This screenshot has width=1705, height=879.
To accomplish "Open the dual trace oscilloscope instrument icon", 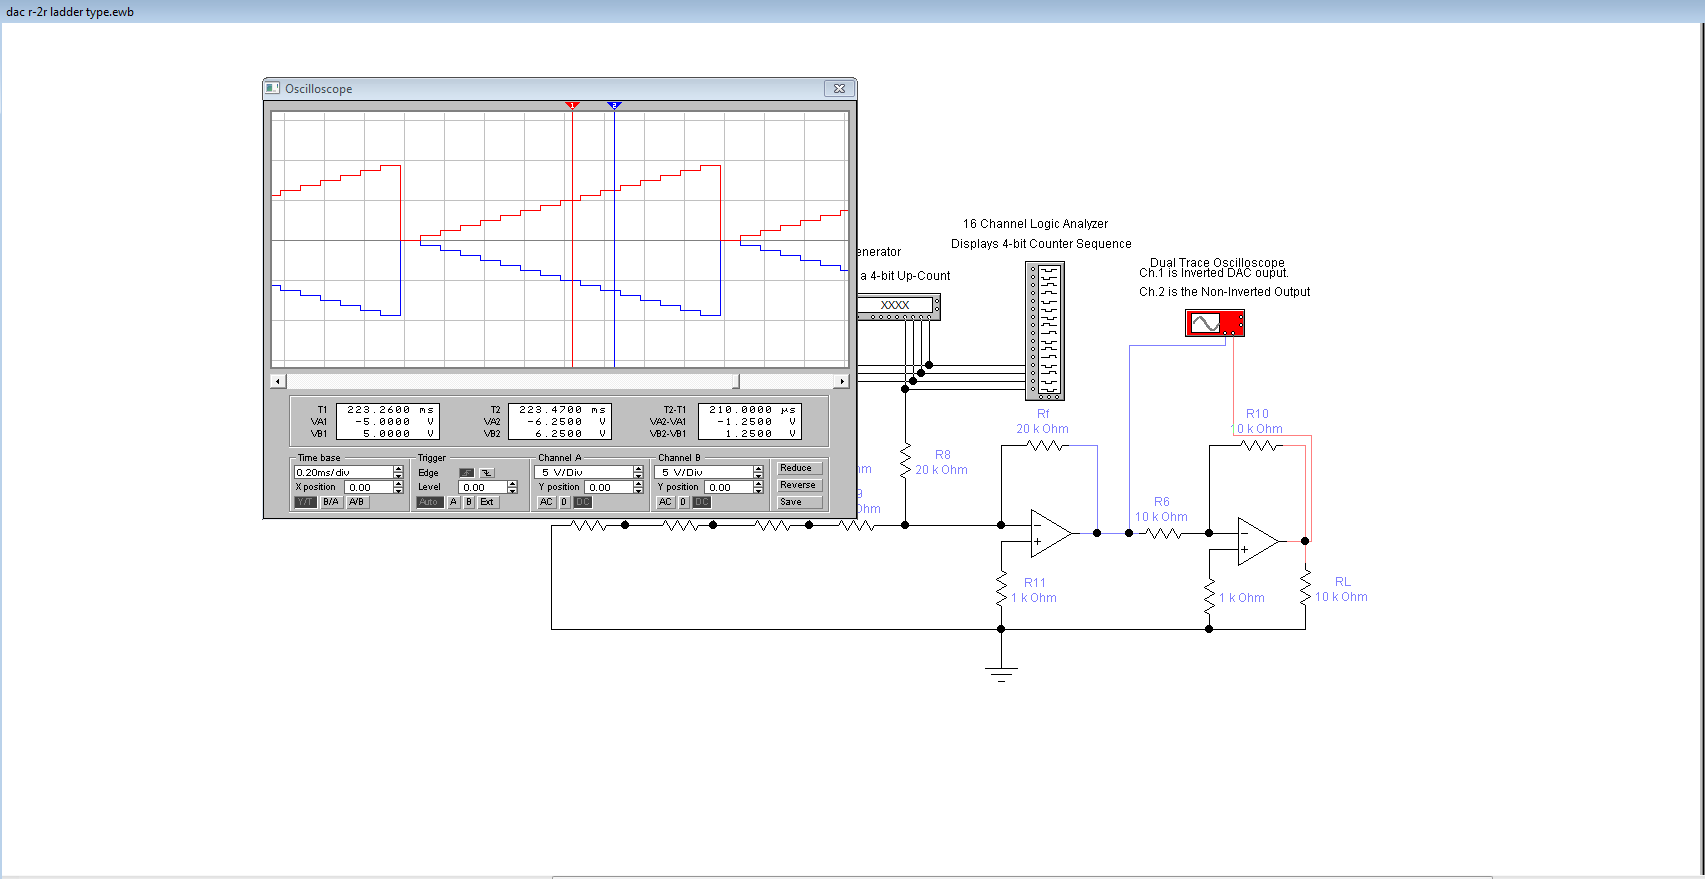I will click(x=1215, y=323).
